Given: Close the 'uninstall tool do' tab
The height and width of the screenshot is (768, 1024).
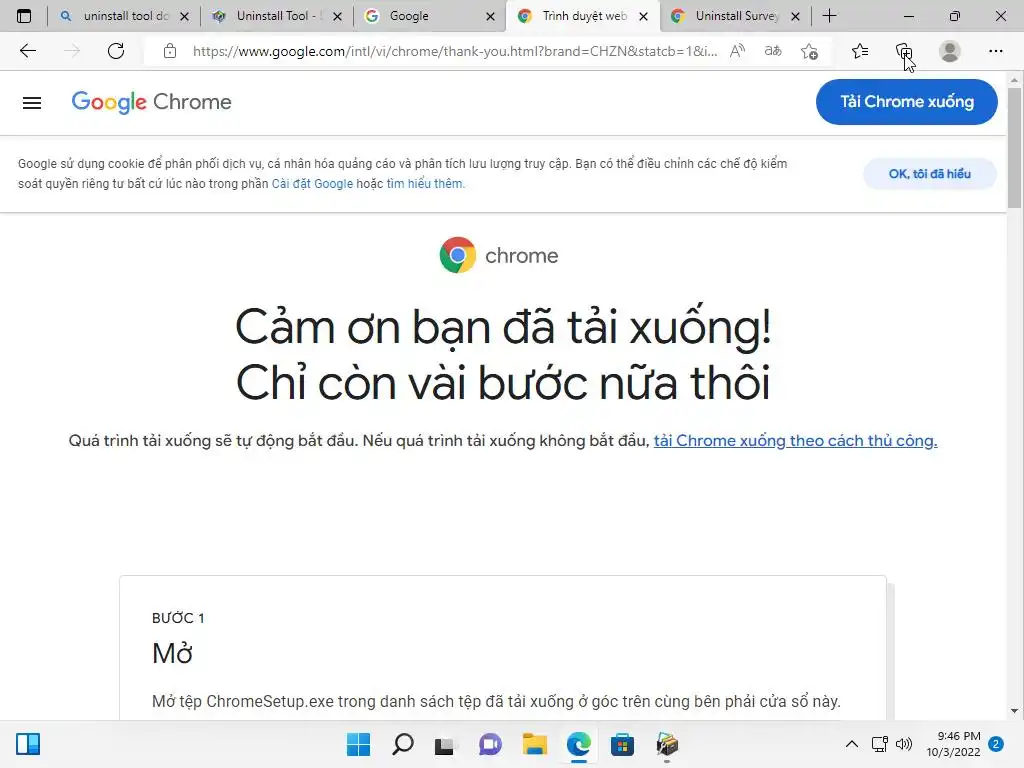Looking at the screenshot, I should (184, 16).
